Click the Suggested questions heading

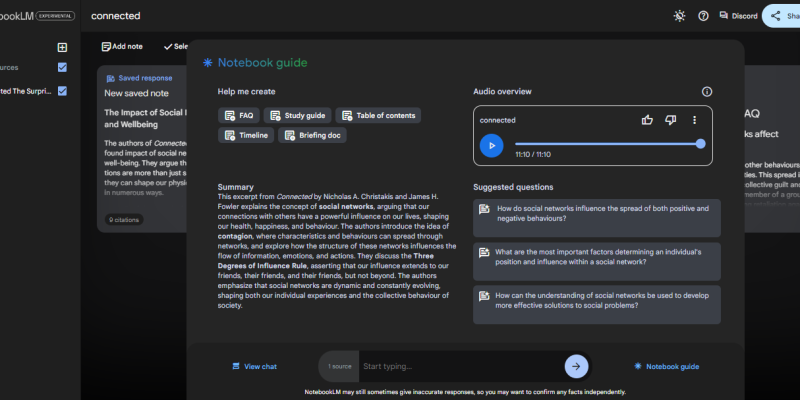(x=513, y=187)
